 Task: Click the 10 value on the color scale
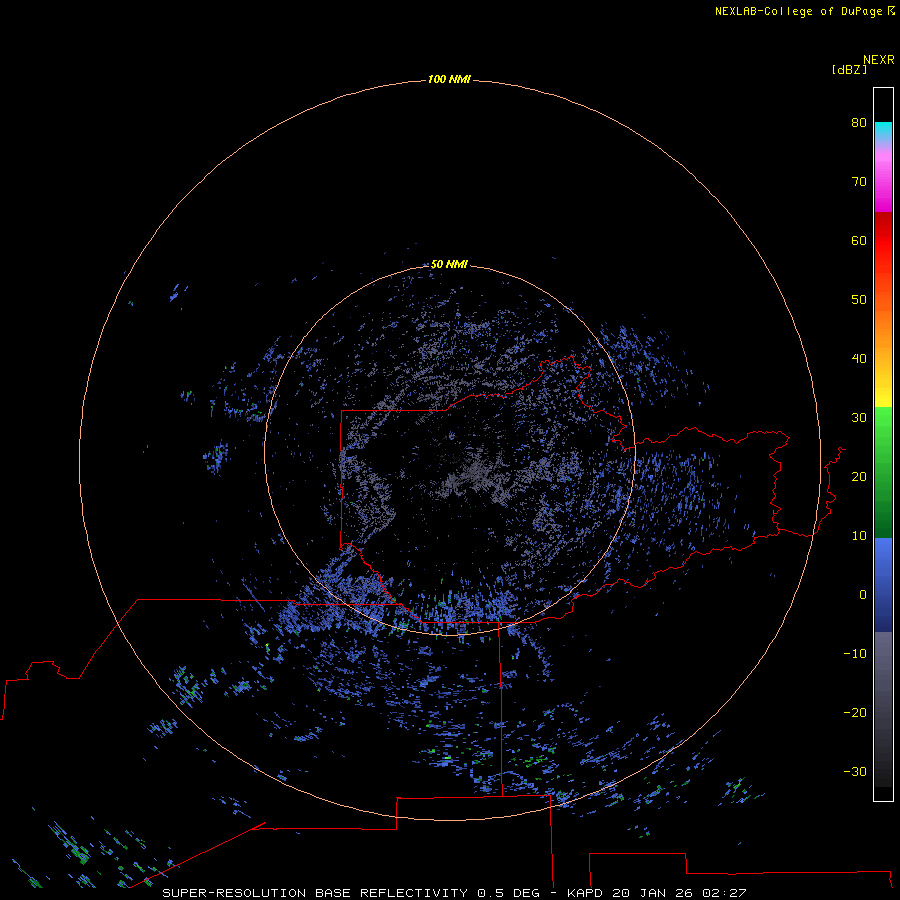coord(859,536)
